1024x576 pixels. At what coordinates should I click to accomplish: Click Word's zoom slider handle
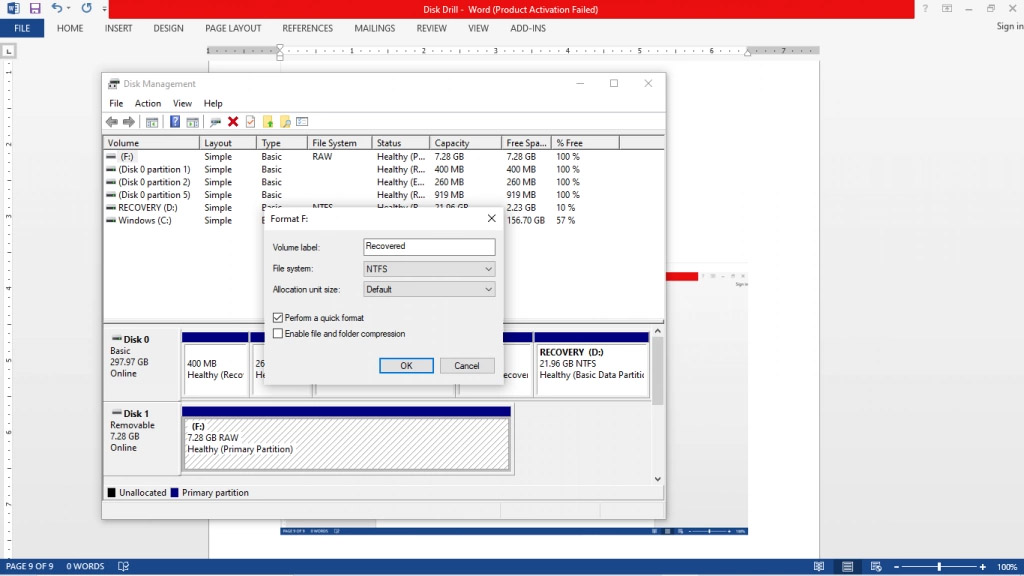(939, 567)
